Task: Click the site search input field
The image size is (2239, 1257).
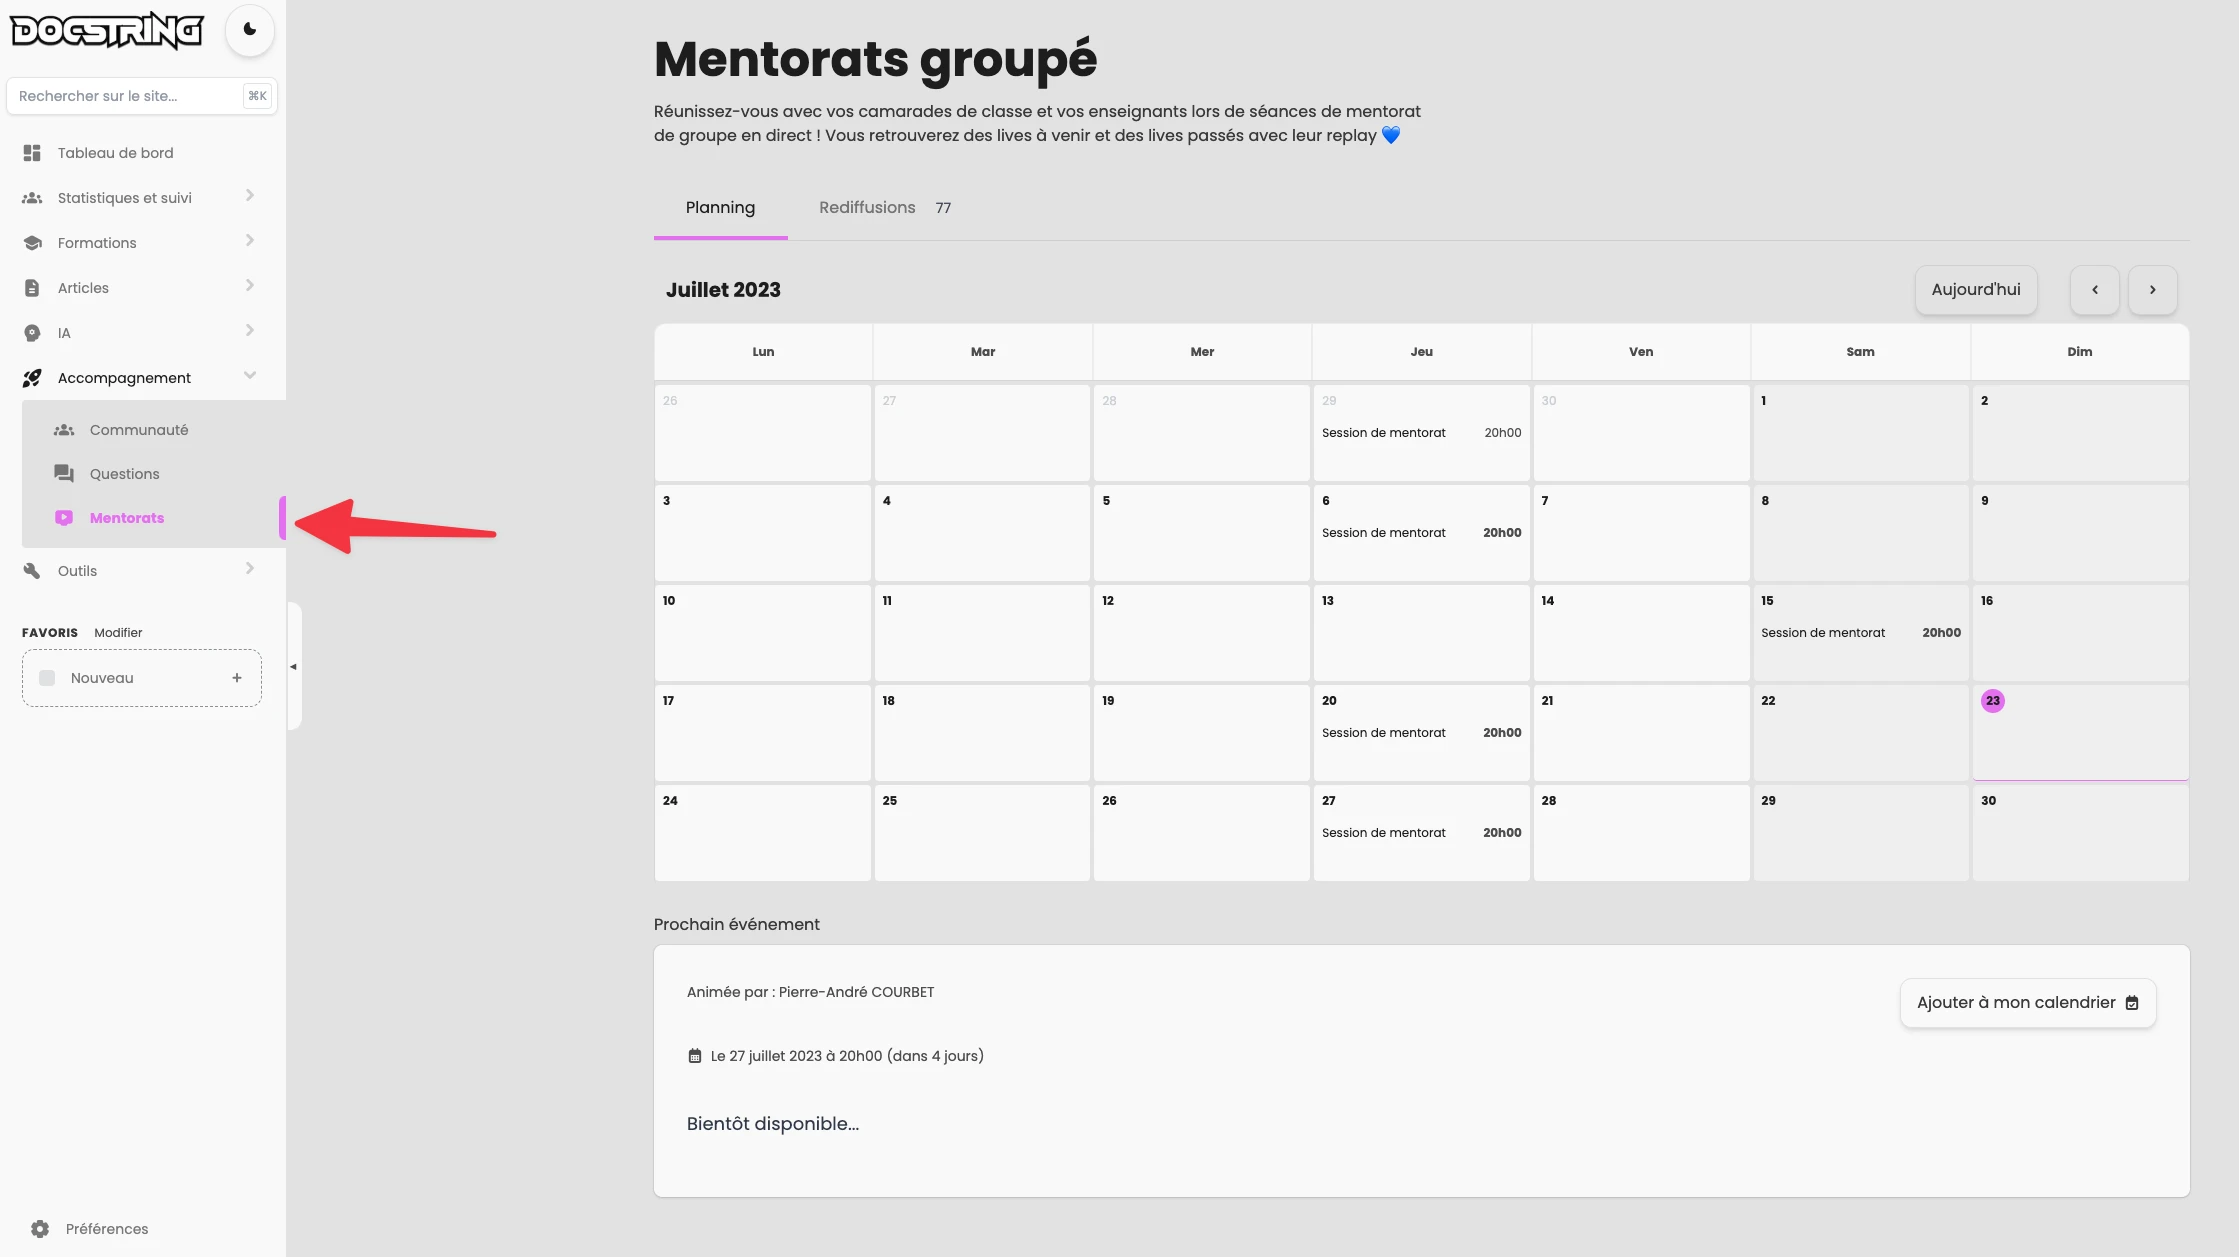Action: tap(130, 95)
